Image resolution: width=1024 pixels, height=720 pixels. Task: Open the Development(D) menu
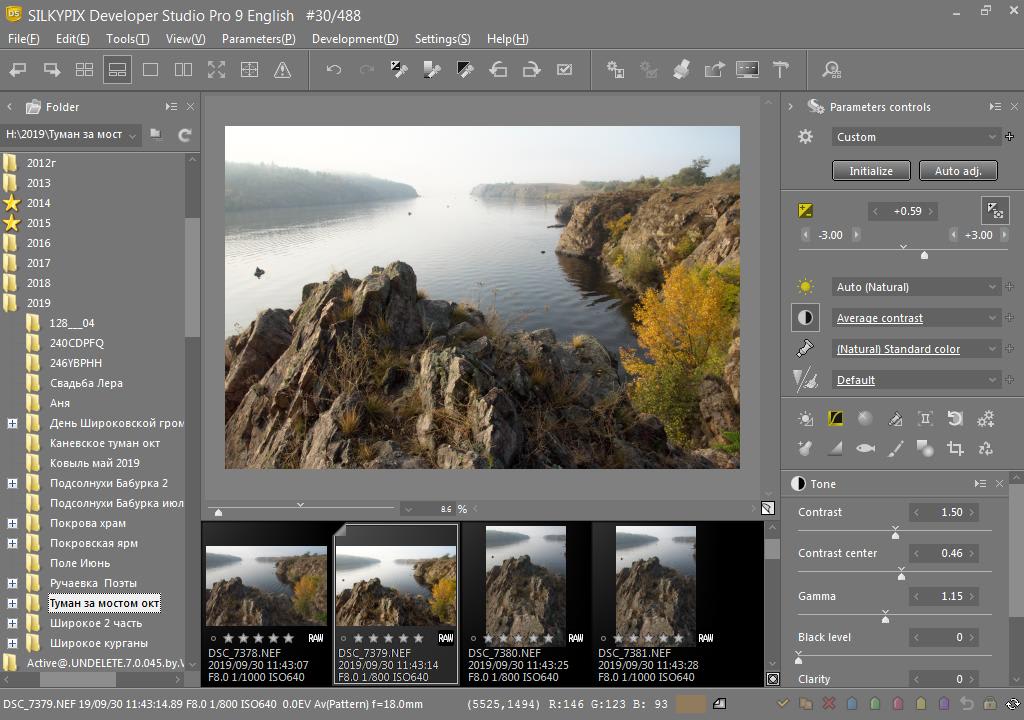pos(354,39)
